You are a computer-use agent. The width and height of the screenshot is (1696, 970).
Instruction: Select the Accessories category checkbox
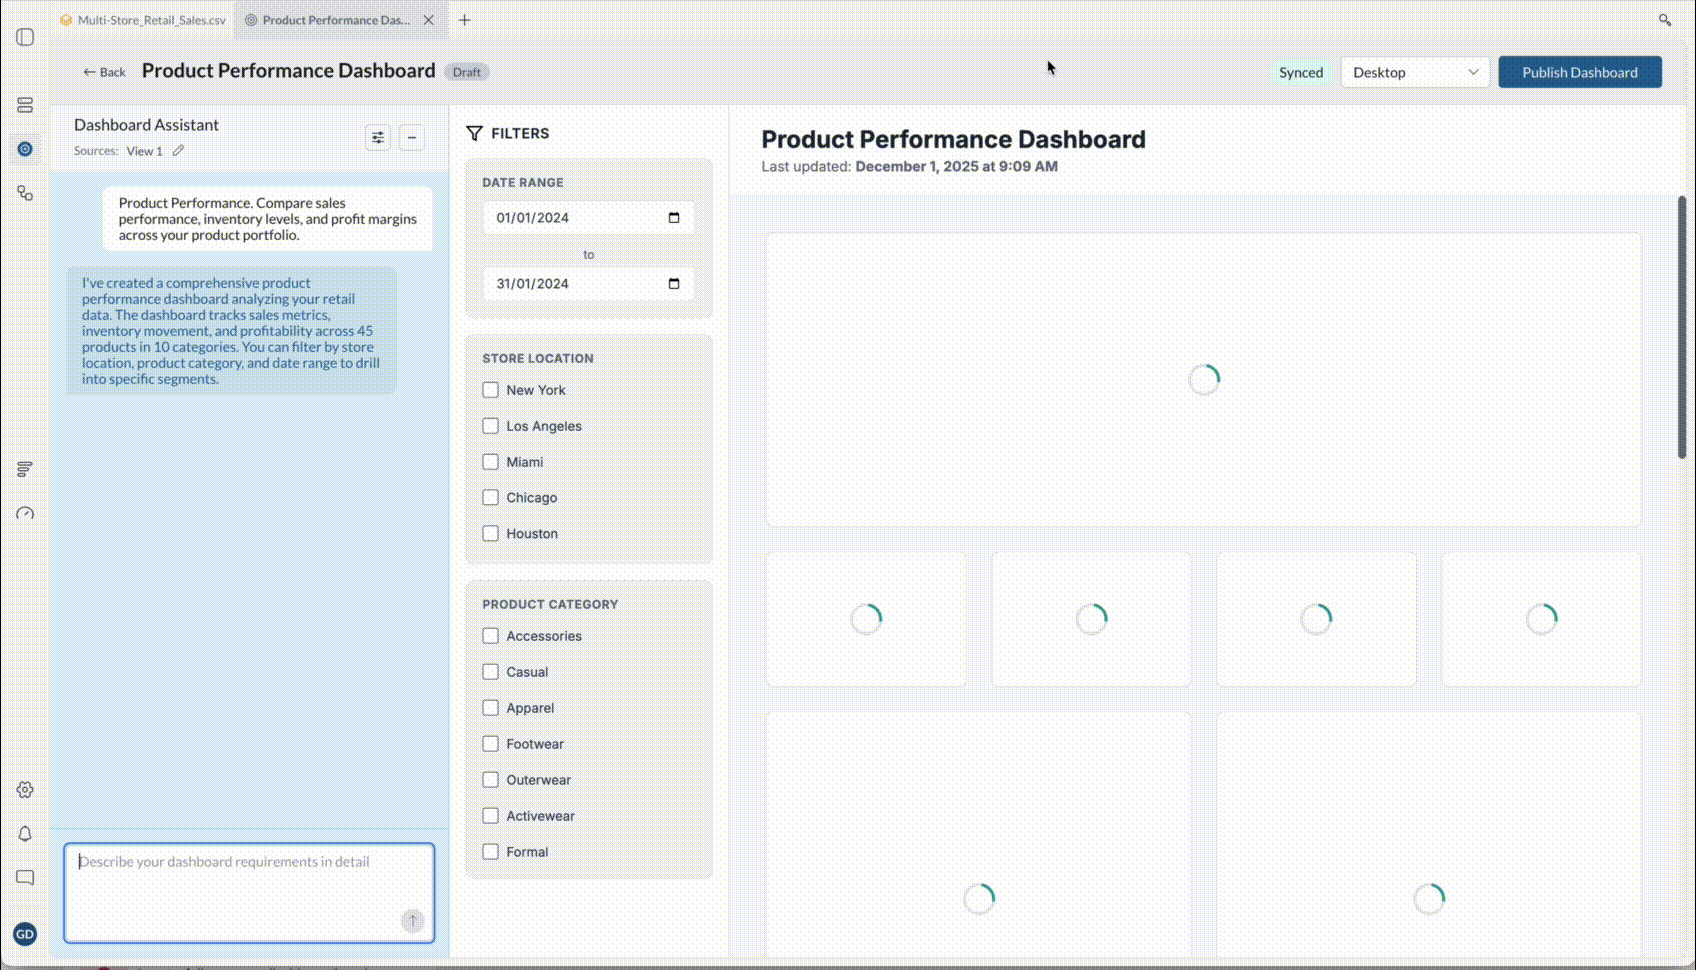click(491, 636)
